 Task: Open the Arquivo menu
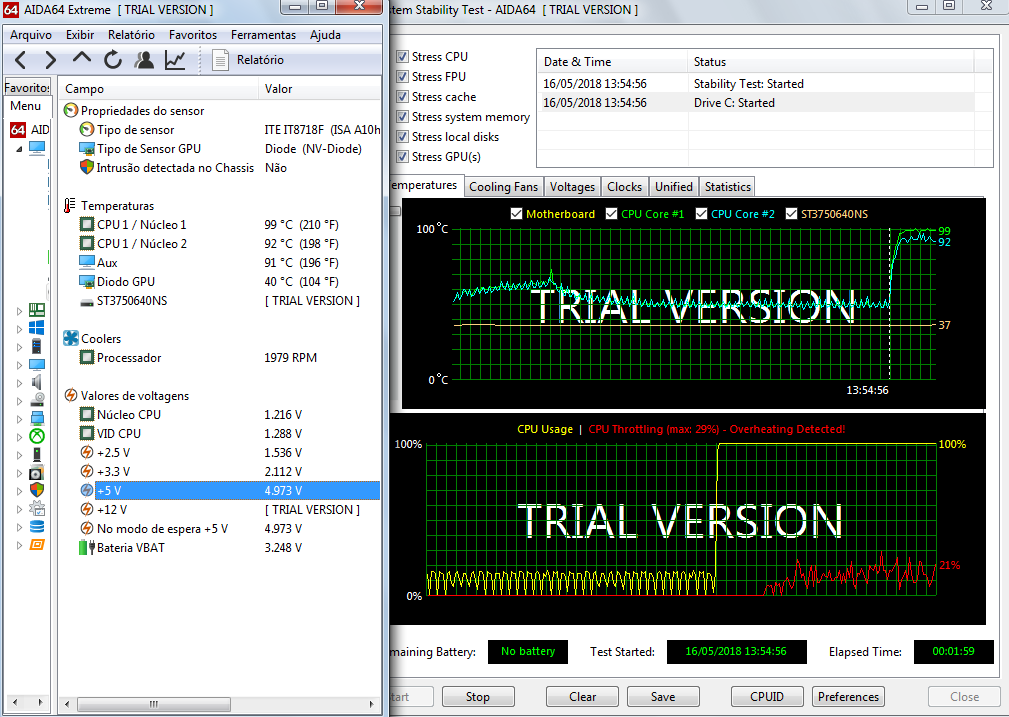tap(31, 35)
